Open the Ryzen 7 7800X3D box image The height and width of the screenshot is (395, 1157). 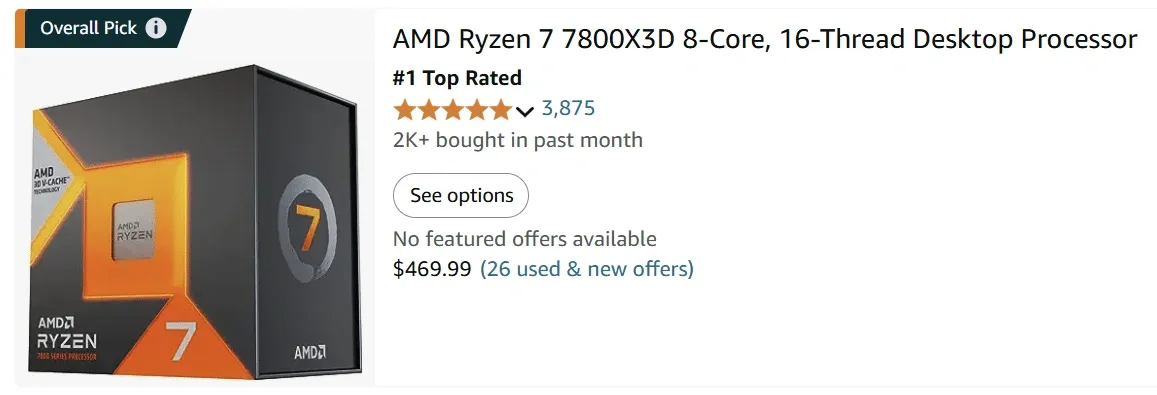(196, 221)
